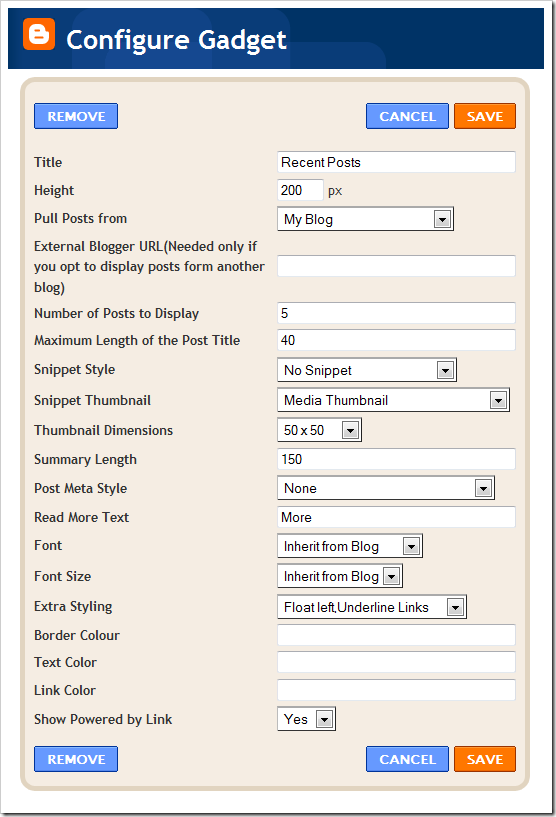Click the top SAVE button
The width and height of the screenshot is (556, 817).
tap(485, 116)
